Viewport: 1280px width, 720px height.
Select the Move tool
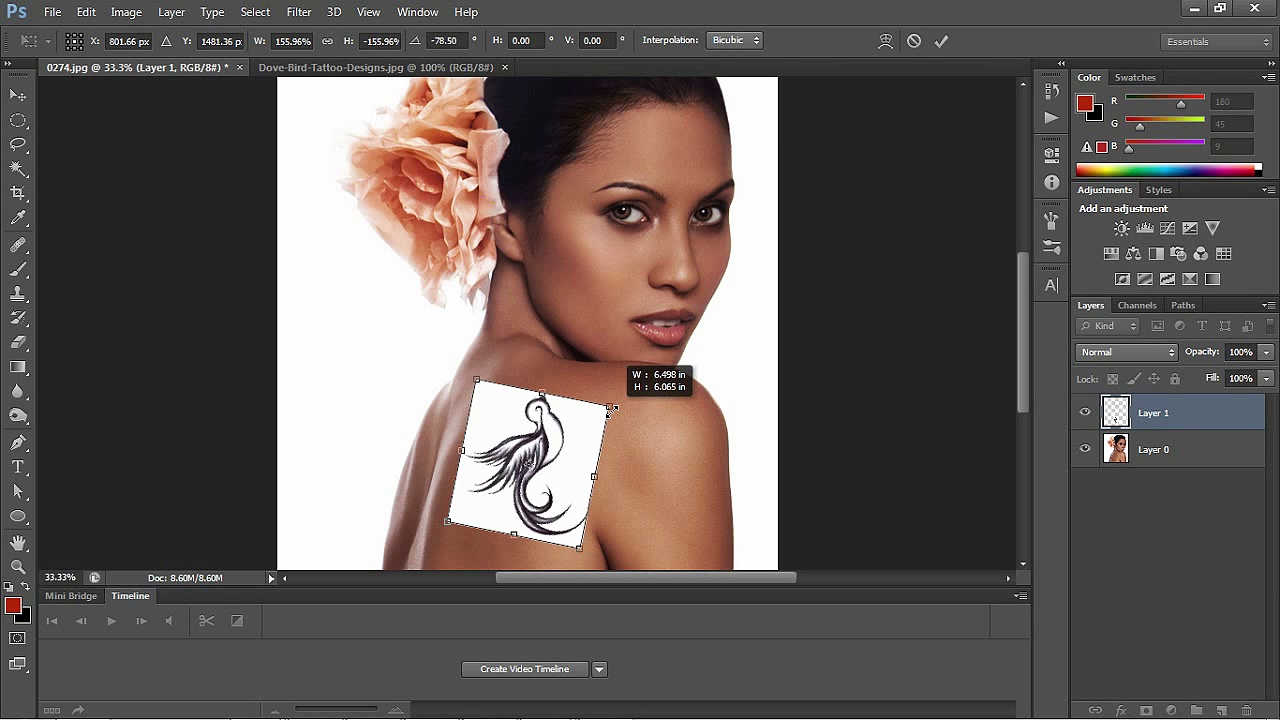pos(18,95)
